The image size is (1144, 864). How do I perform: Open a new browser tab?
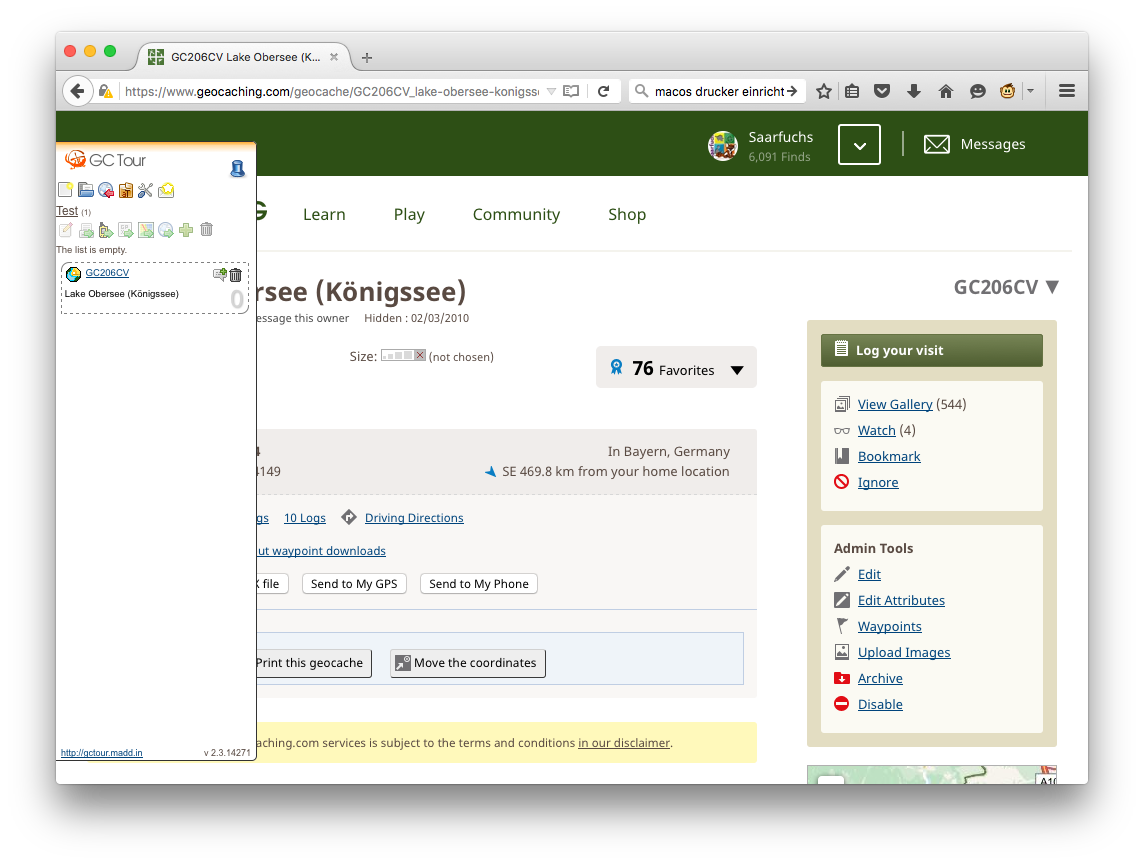[367, 58]
